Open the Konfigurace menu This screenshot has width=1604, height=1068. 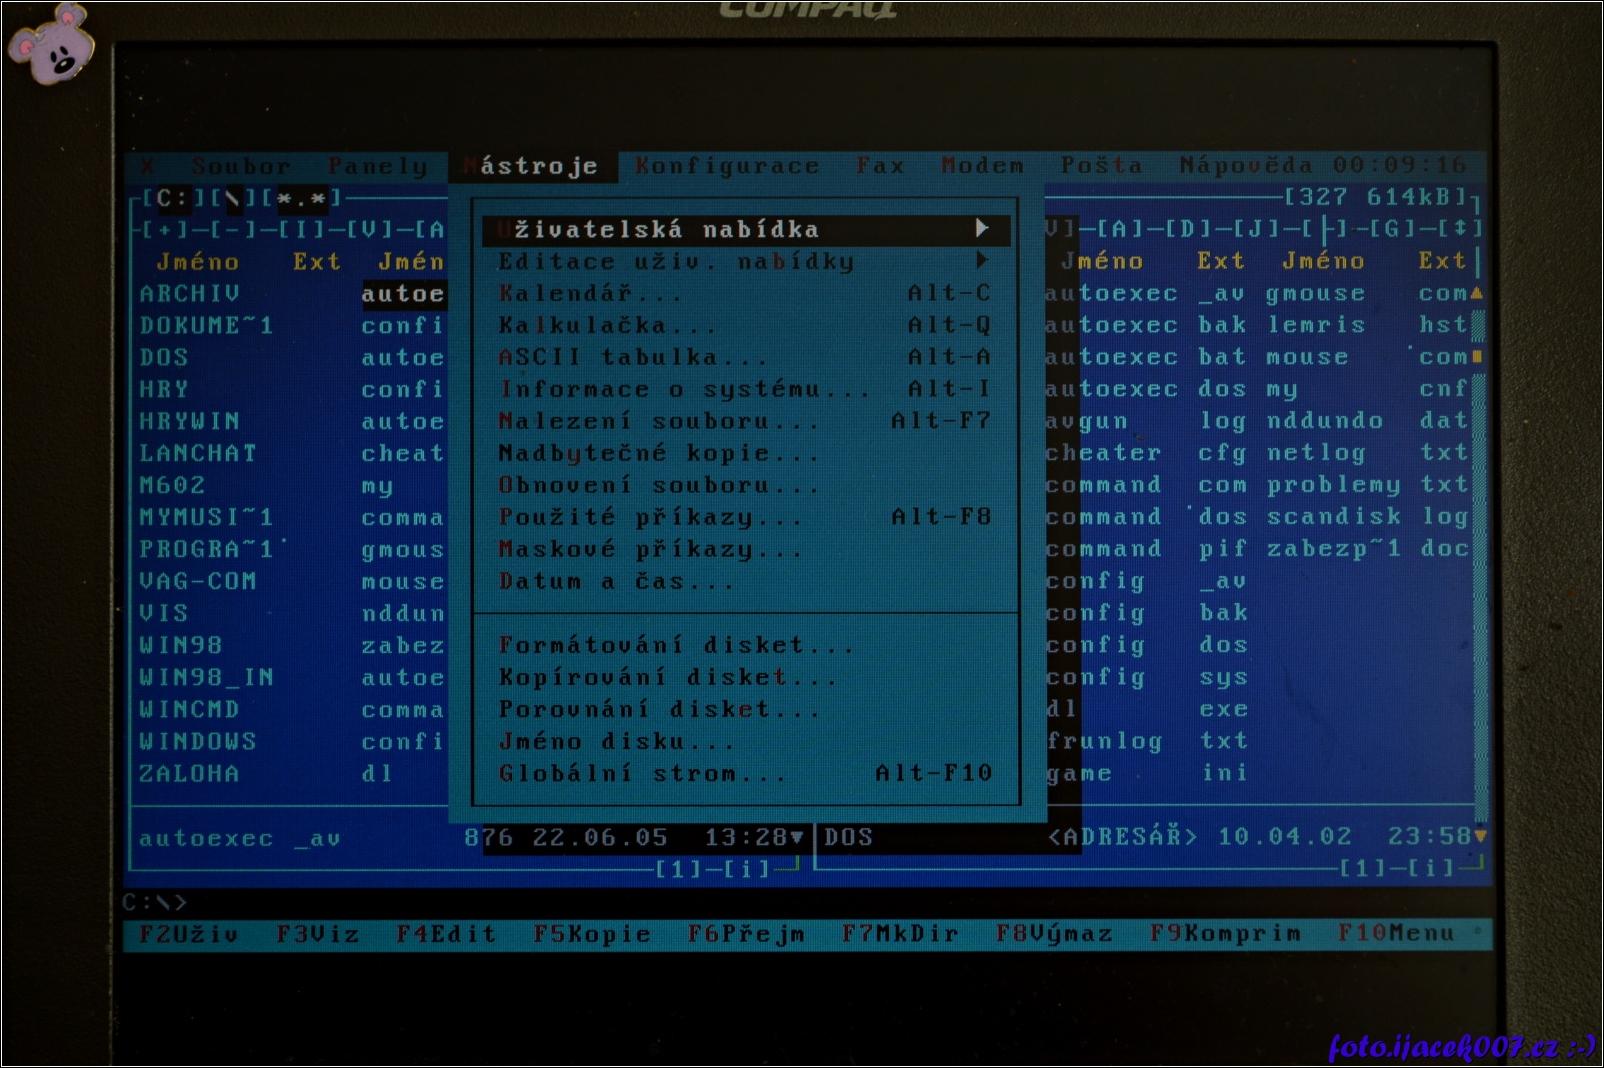click(727, 166)
